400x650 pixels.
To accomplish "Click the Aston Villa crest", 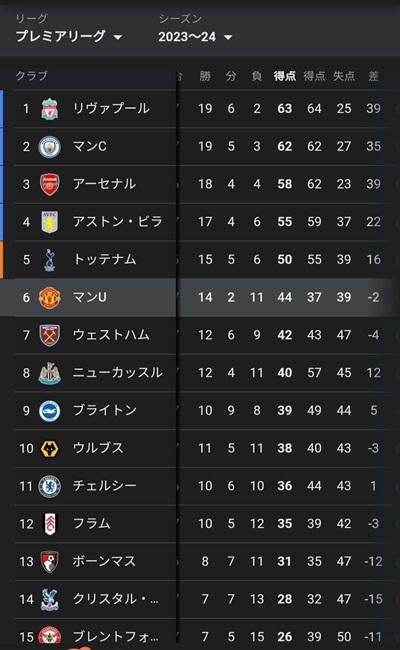I will pyautogui.click(x=50, y=222).
